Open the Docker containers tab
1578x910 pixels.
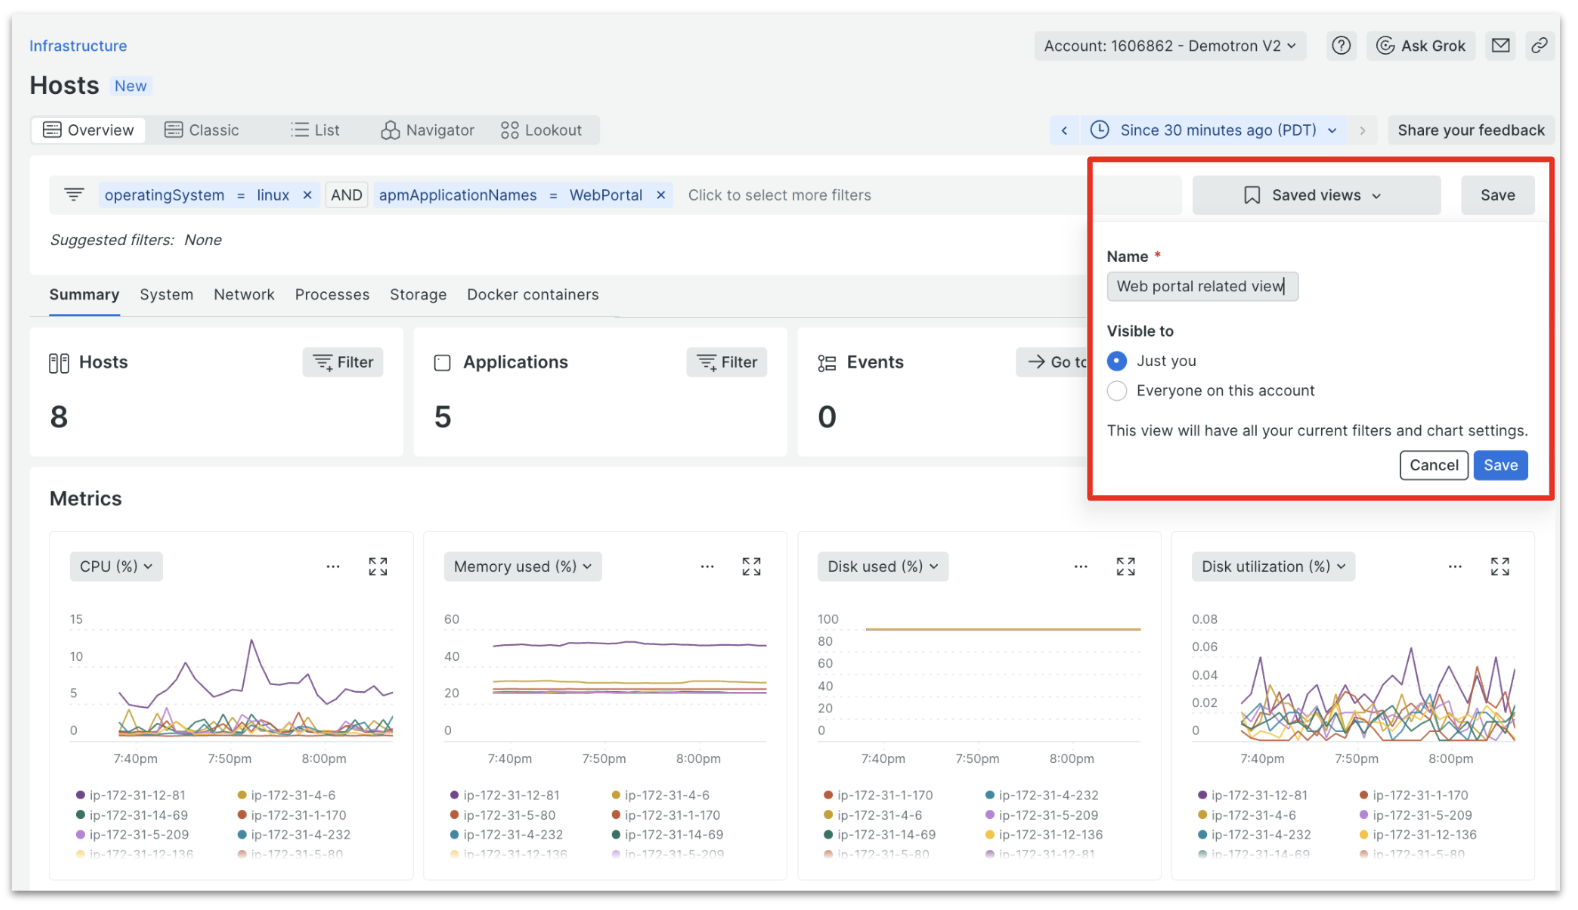click(x=533, y=295)
